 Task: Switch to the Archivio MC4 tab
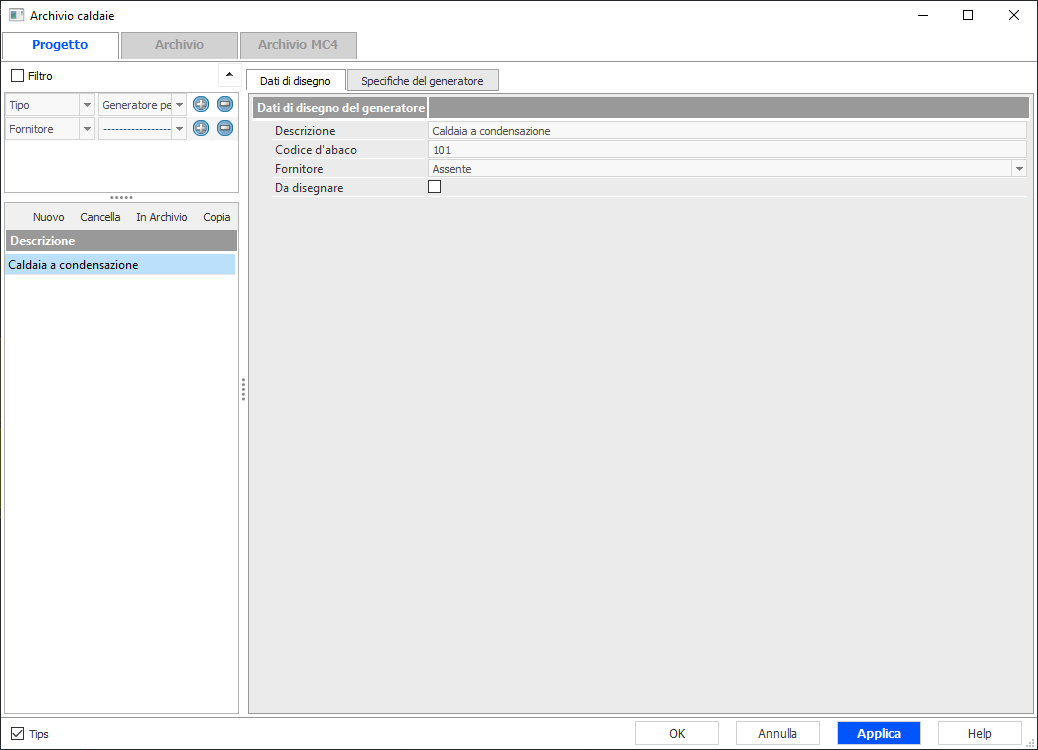[298, 45]
